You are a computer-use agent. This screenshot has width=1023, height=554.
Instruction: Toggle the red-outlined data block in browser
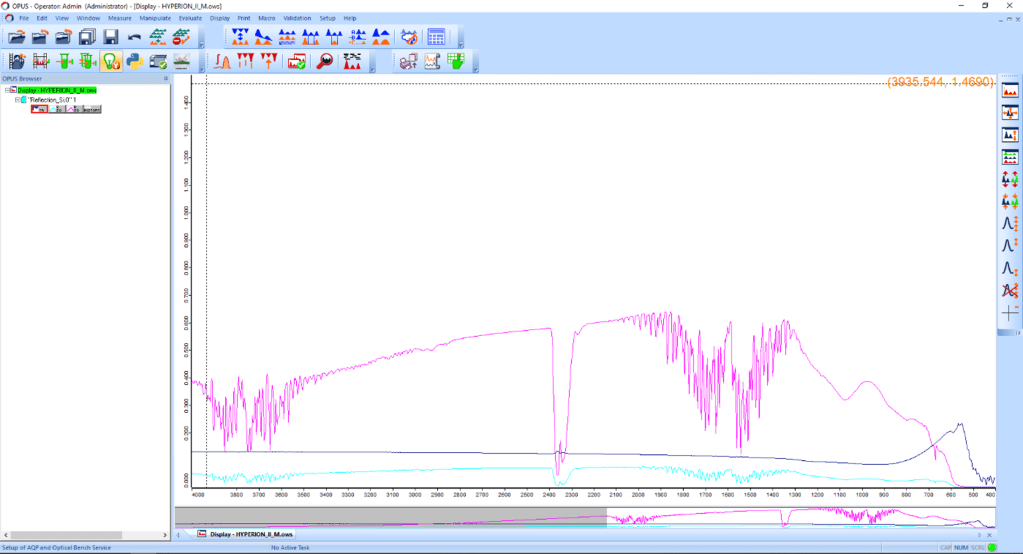(x=39, y=109)
